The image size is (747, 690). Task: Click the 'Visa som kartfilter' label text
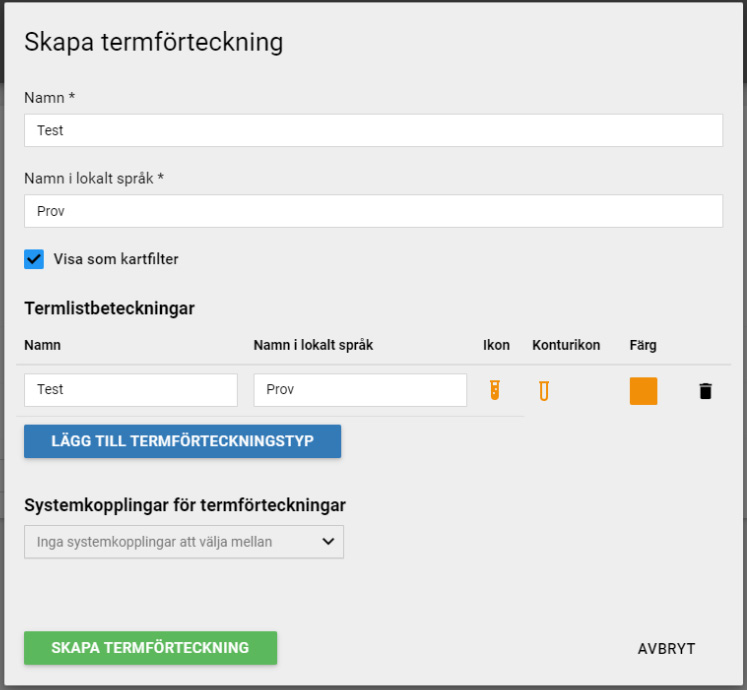point(116,259)
